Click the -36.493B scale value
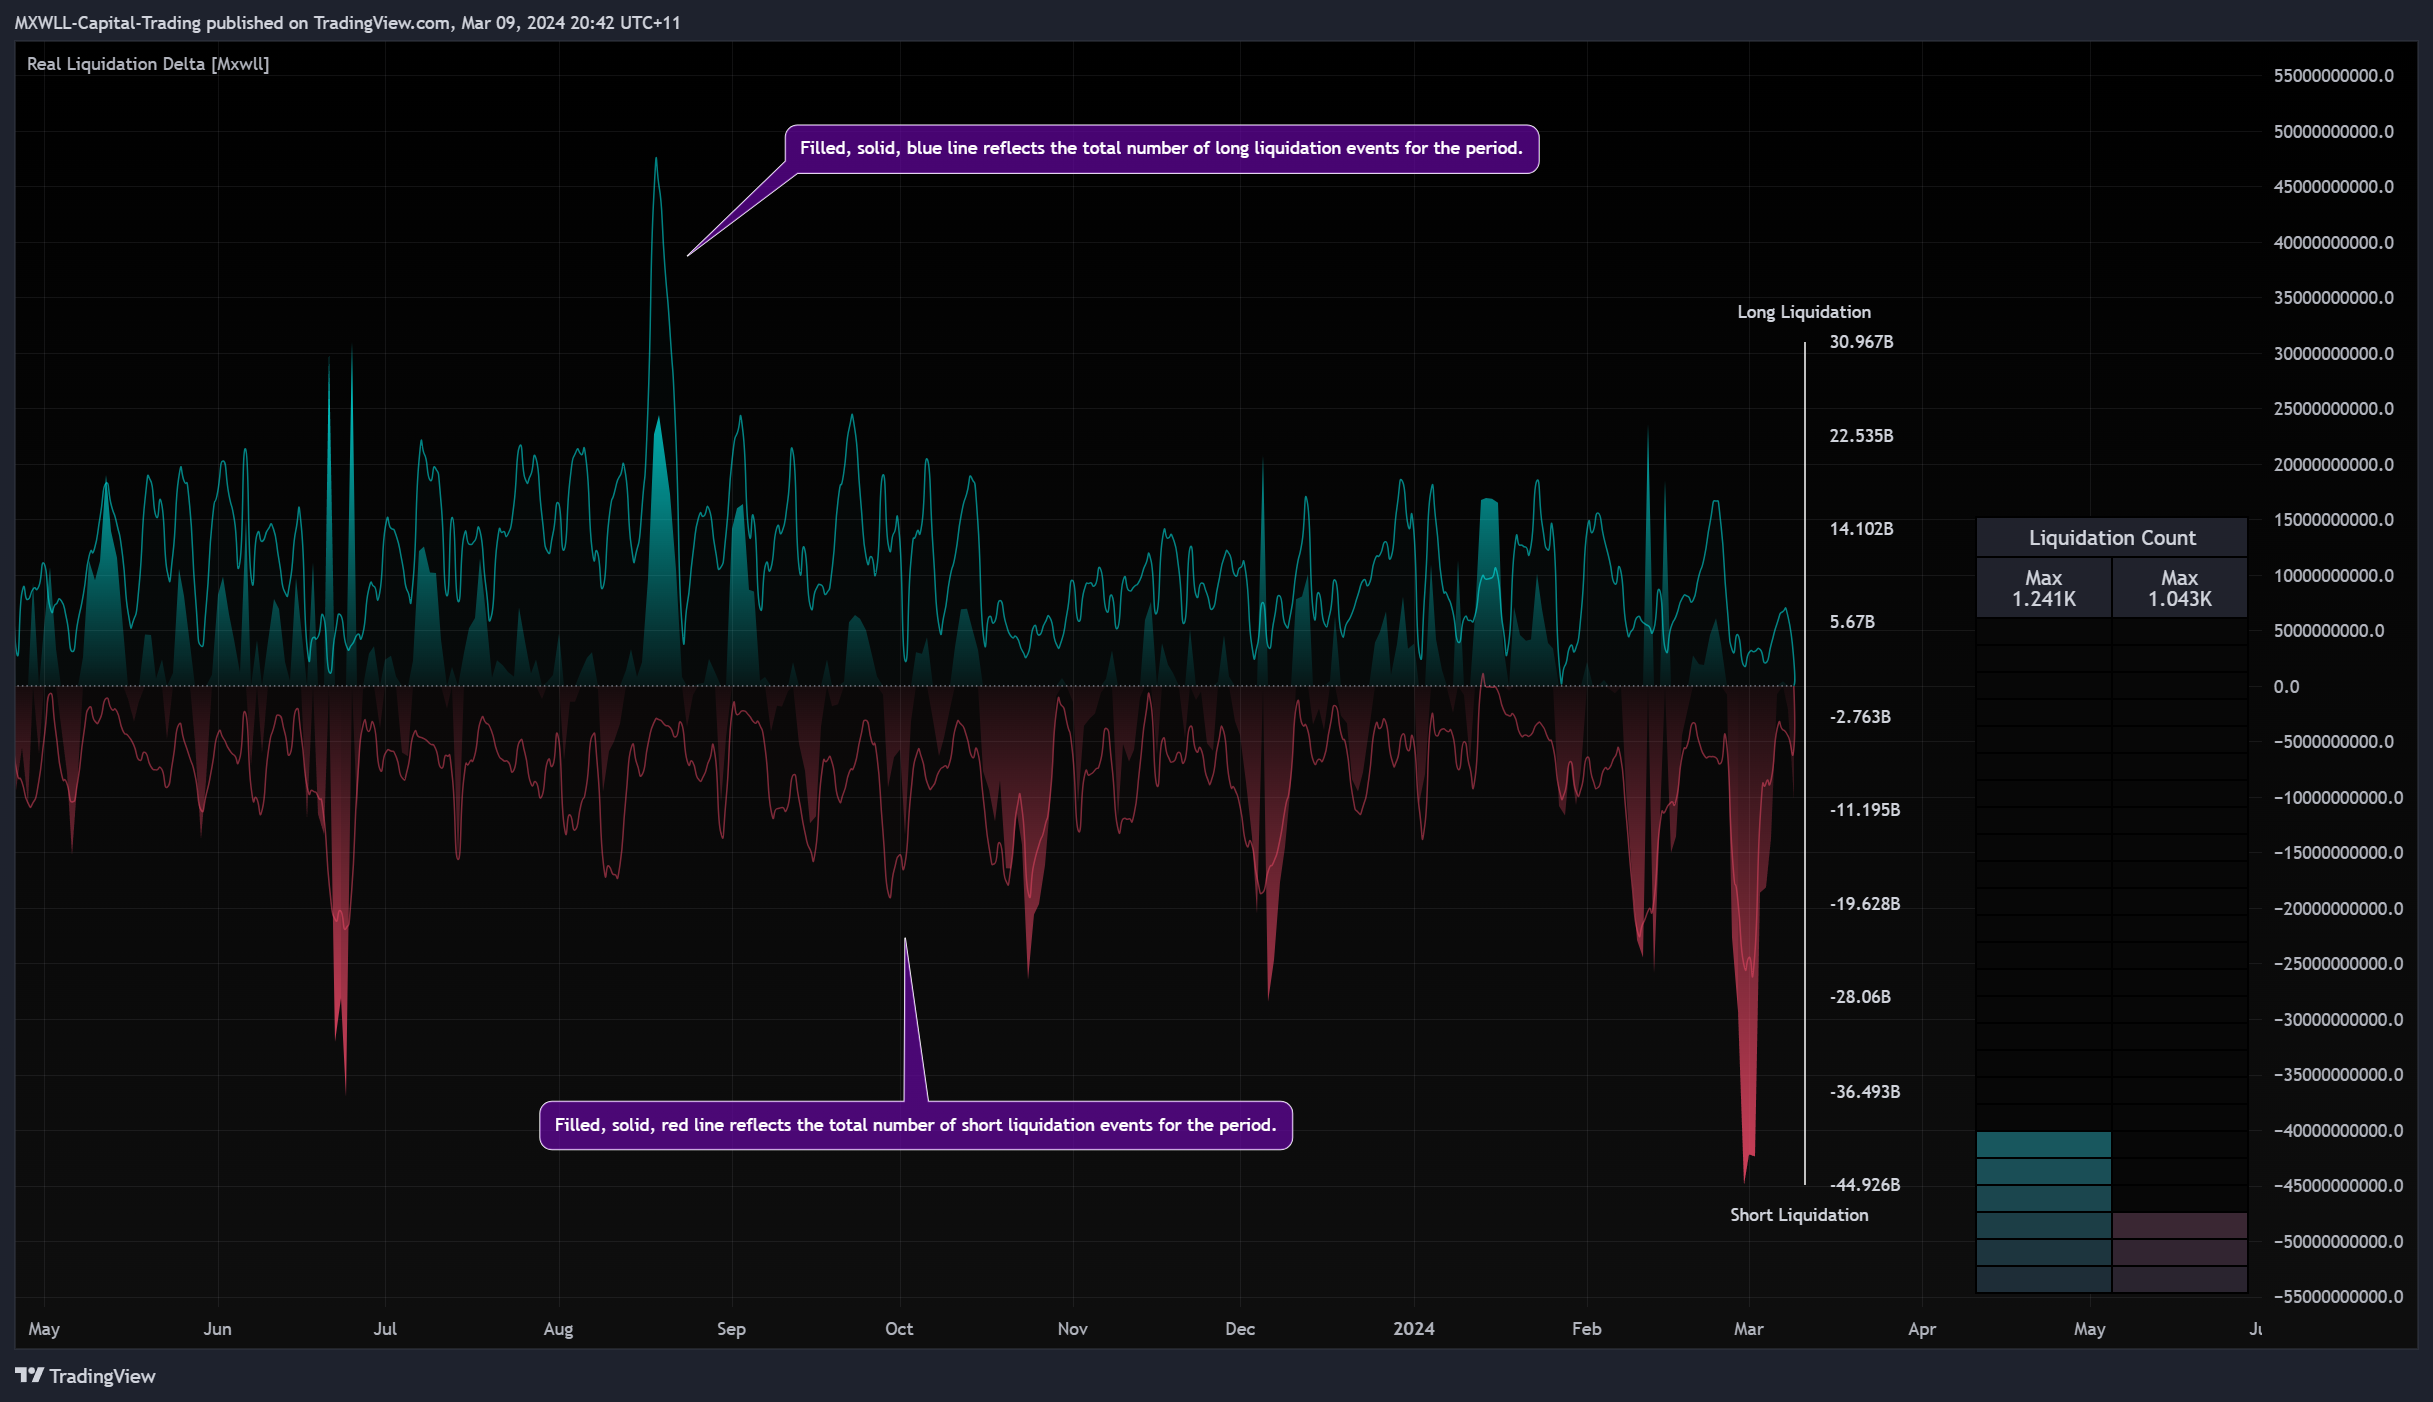This screenshot has width=2433, height=1402. (x=1864, y=1092)
